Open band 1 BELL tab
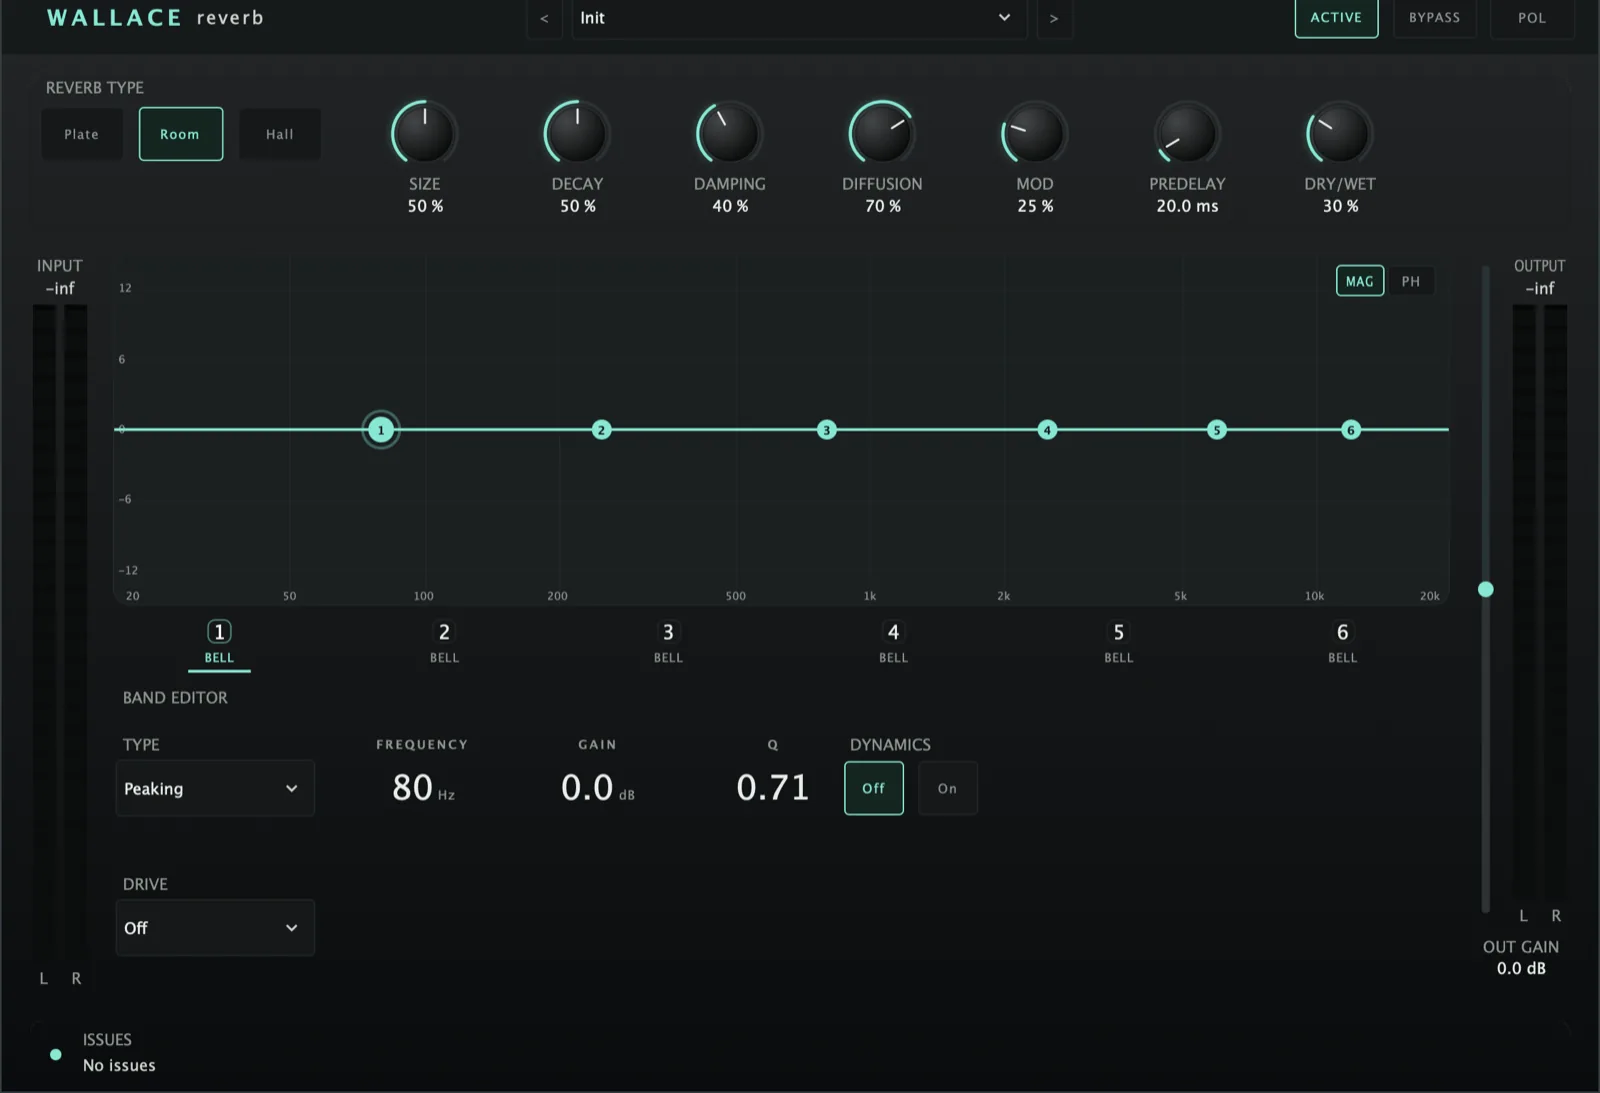This screenshot has width=1600, height=1093. pyautogui.click(x=219, y=643)
